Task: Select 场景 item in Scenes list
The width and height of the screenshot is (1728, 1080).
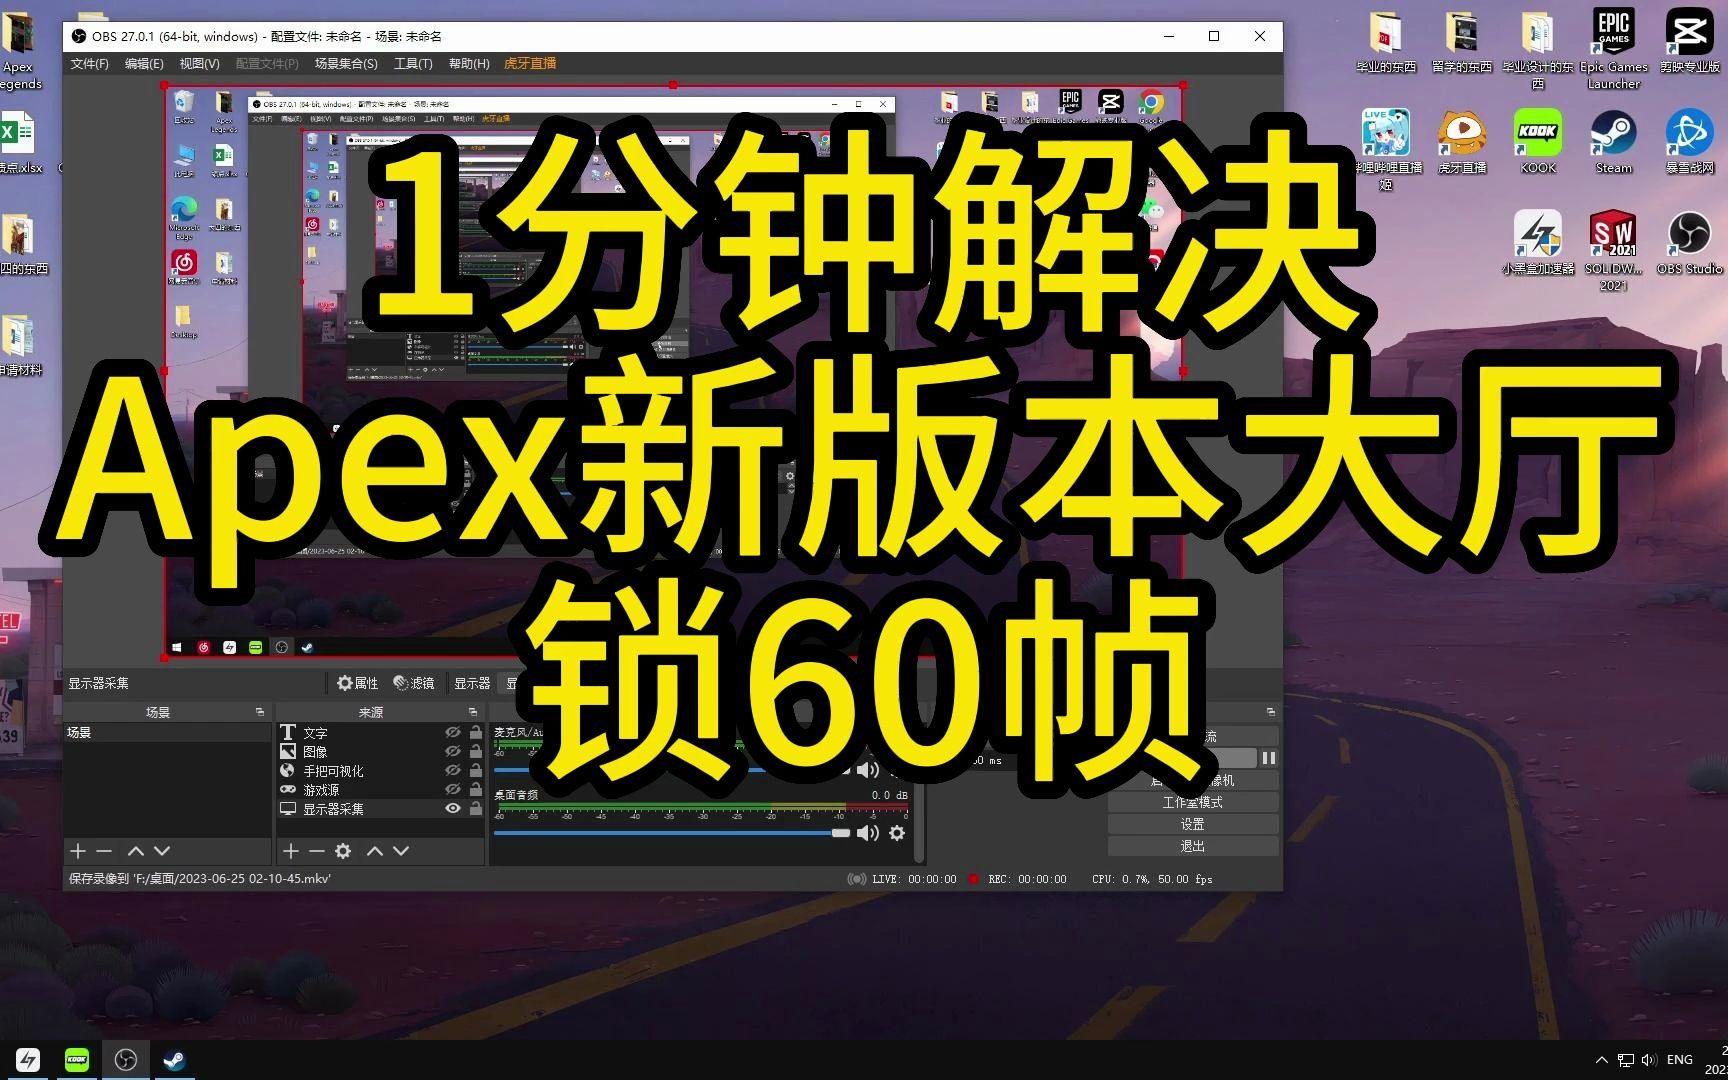Action: pyautogui.click(x=167, y=733)
